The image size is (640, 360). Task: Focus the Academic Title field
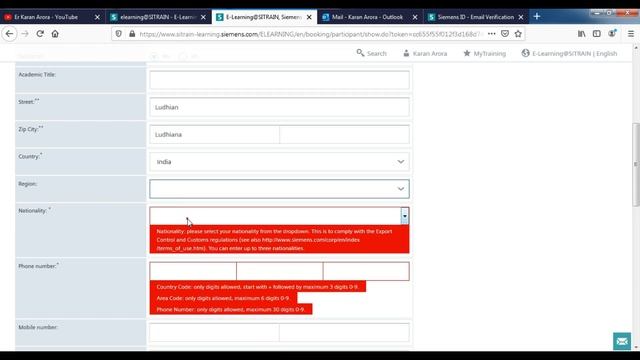pos(279,80)
